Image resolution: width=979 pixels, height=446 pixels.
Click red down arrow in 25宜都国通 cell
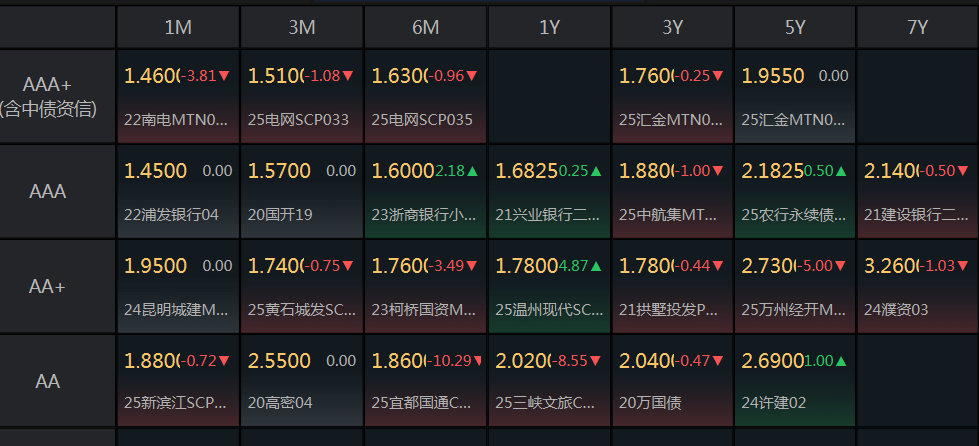pyautogui.click(x=472, y=360)
